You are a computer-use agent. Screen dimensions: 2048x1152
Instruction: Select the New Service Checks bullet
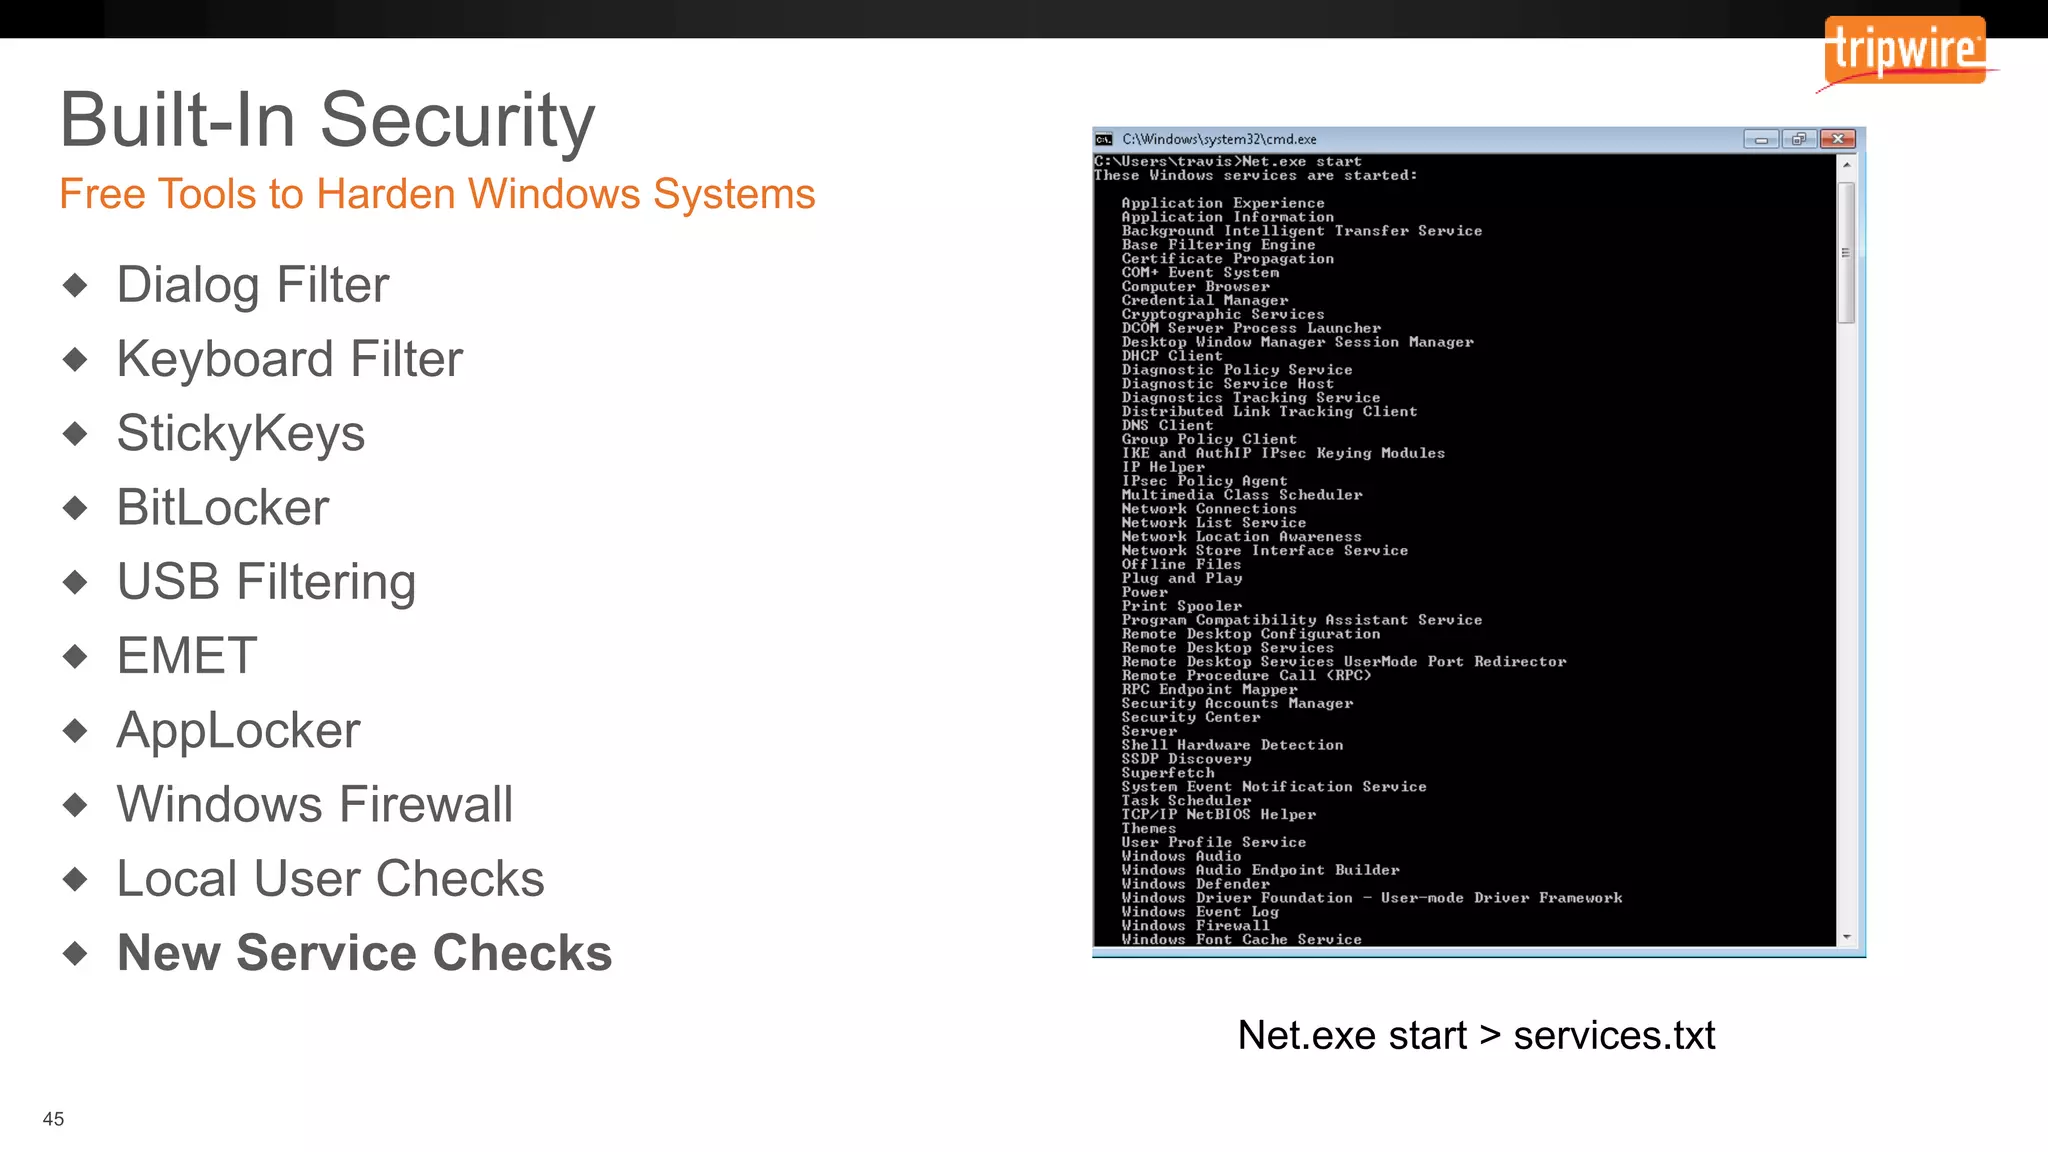(x=364, y=953)
